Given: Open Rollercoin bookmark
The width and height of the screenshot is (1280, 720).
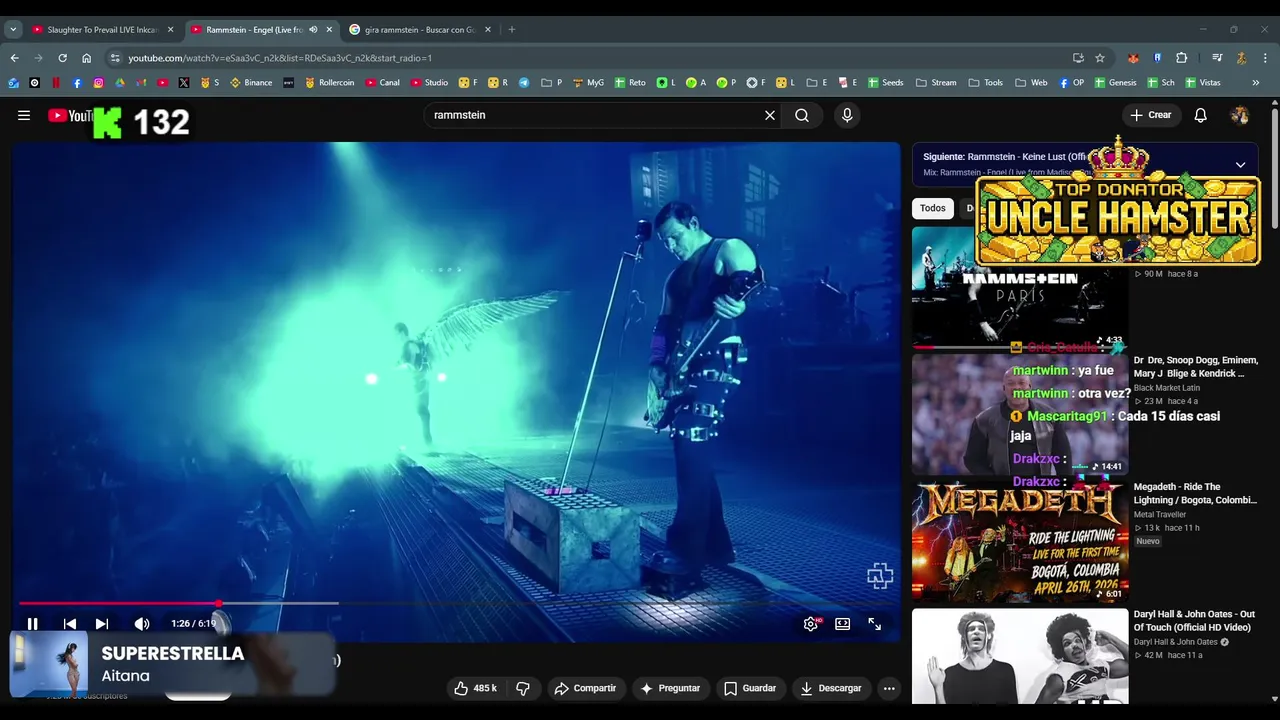Looking at the screenshot, I should (x=329, y=83).
